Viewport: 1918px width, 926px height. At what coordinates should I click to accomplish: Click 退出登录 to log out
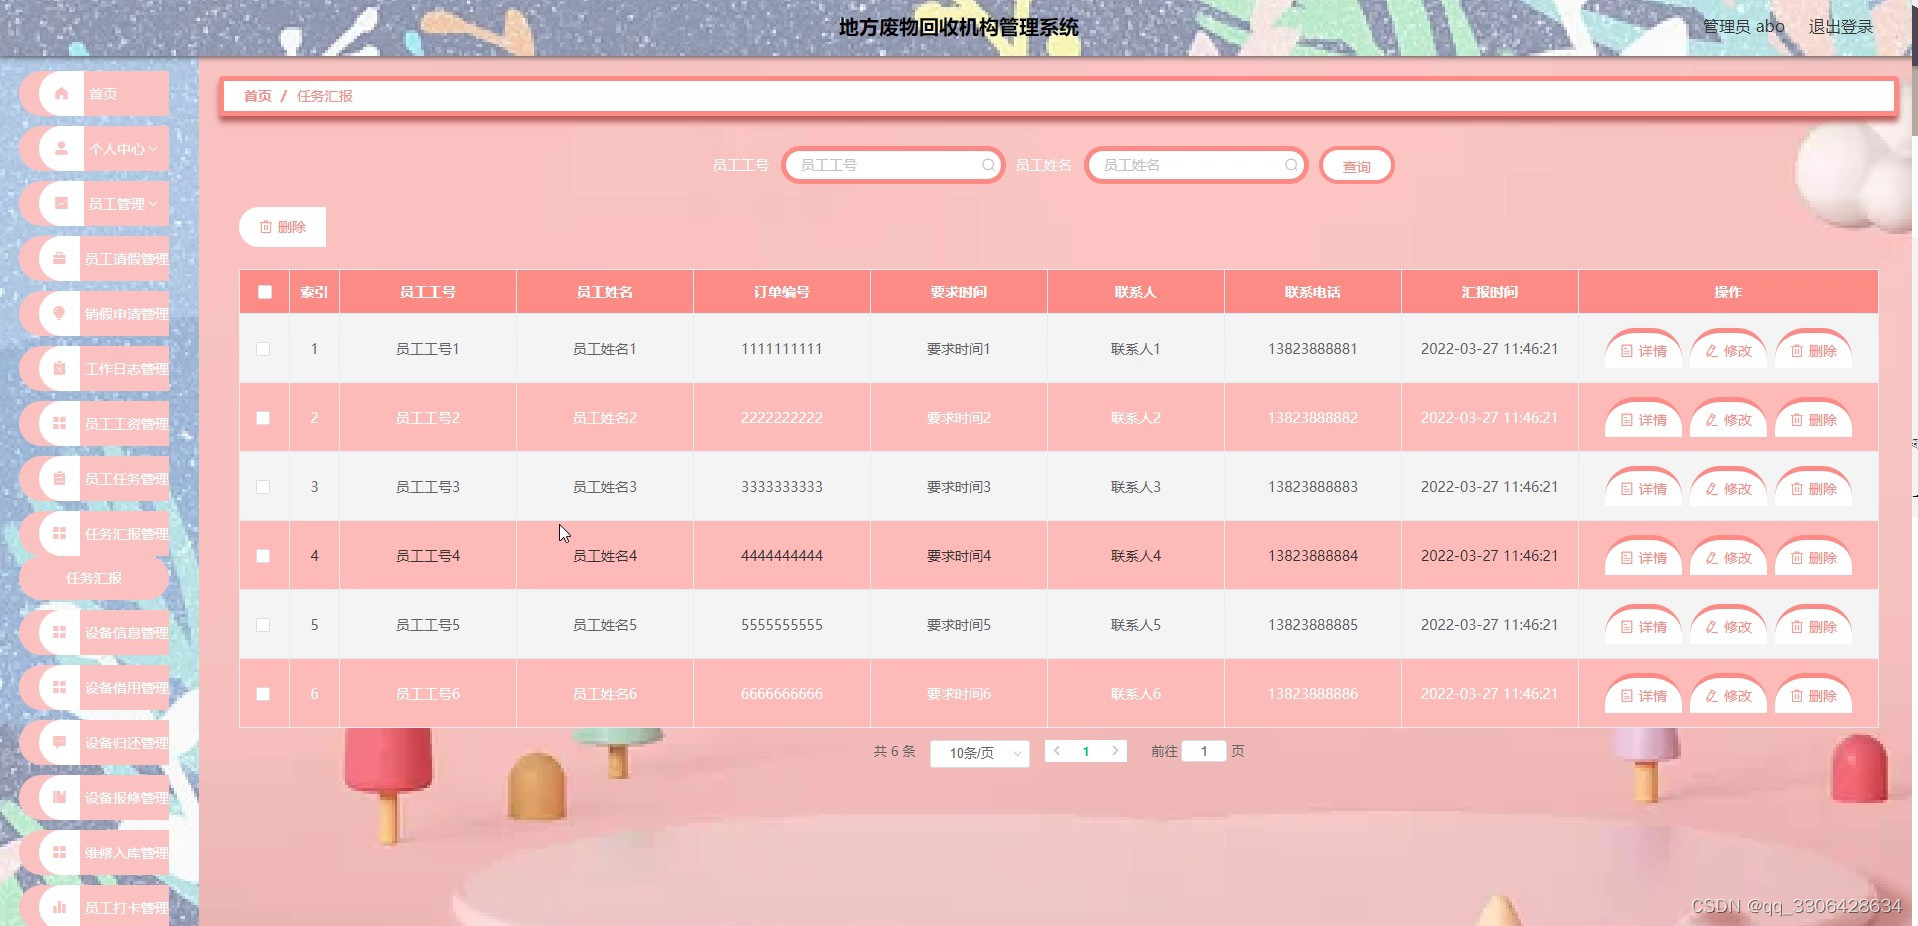[1841, 27]
